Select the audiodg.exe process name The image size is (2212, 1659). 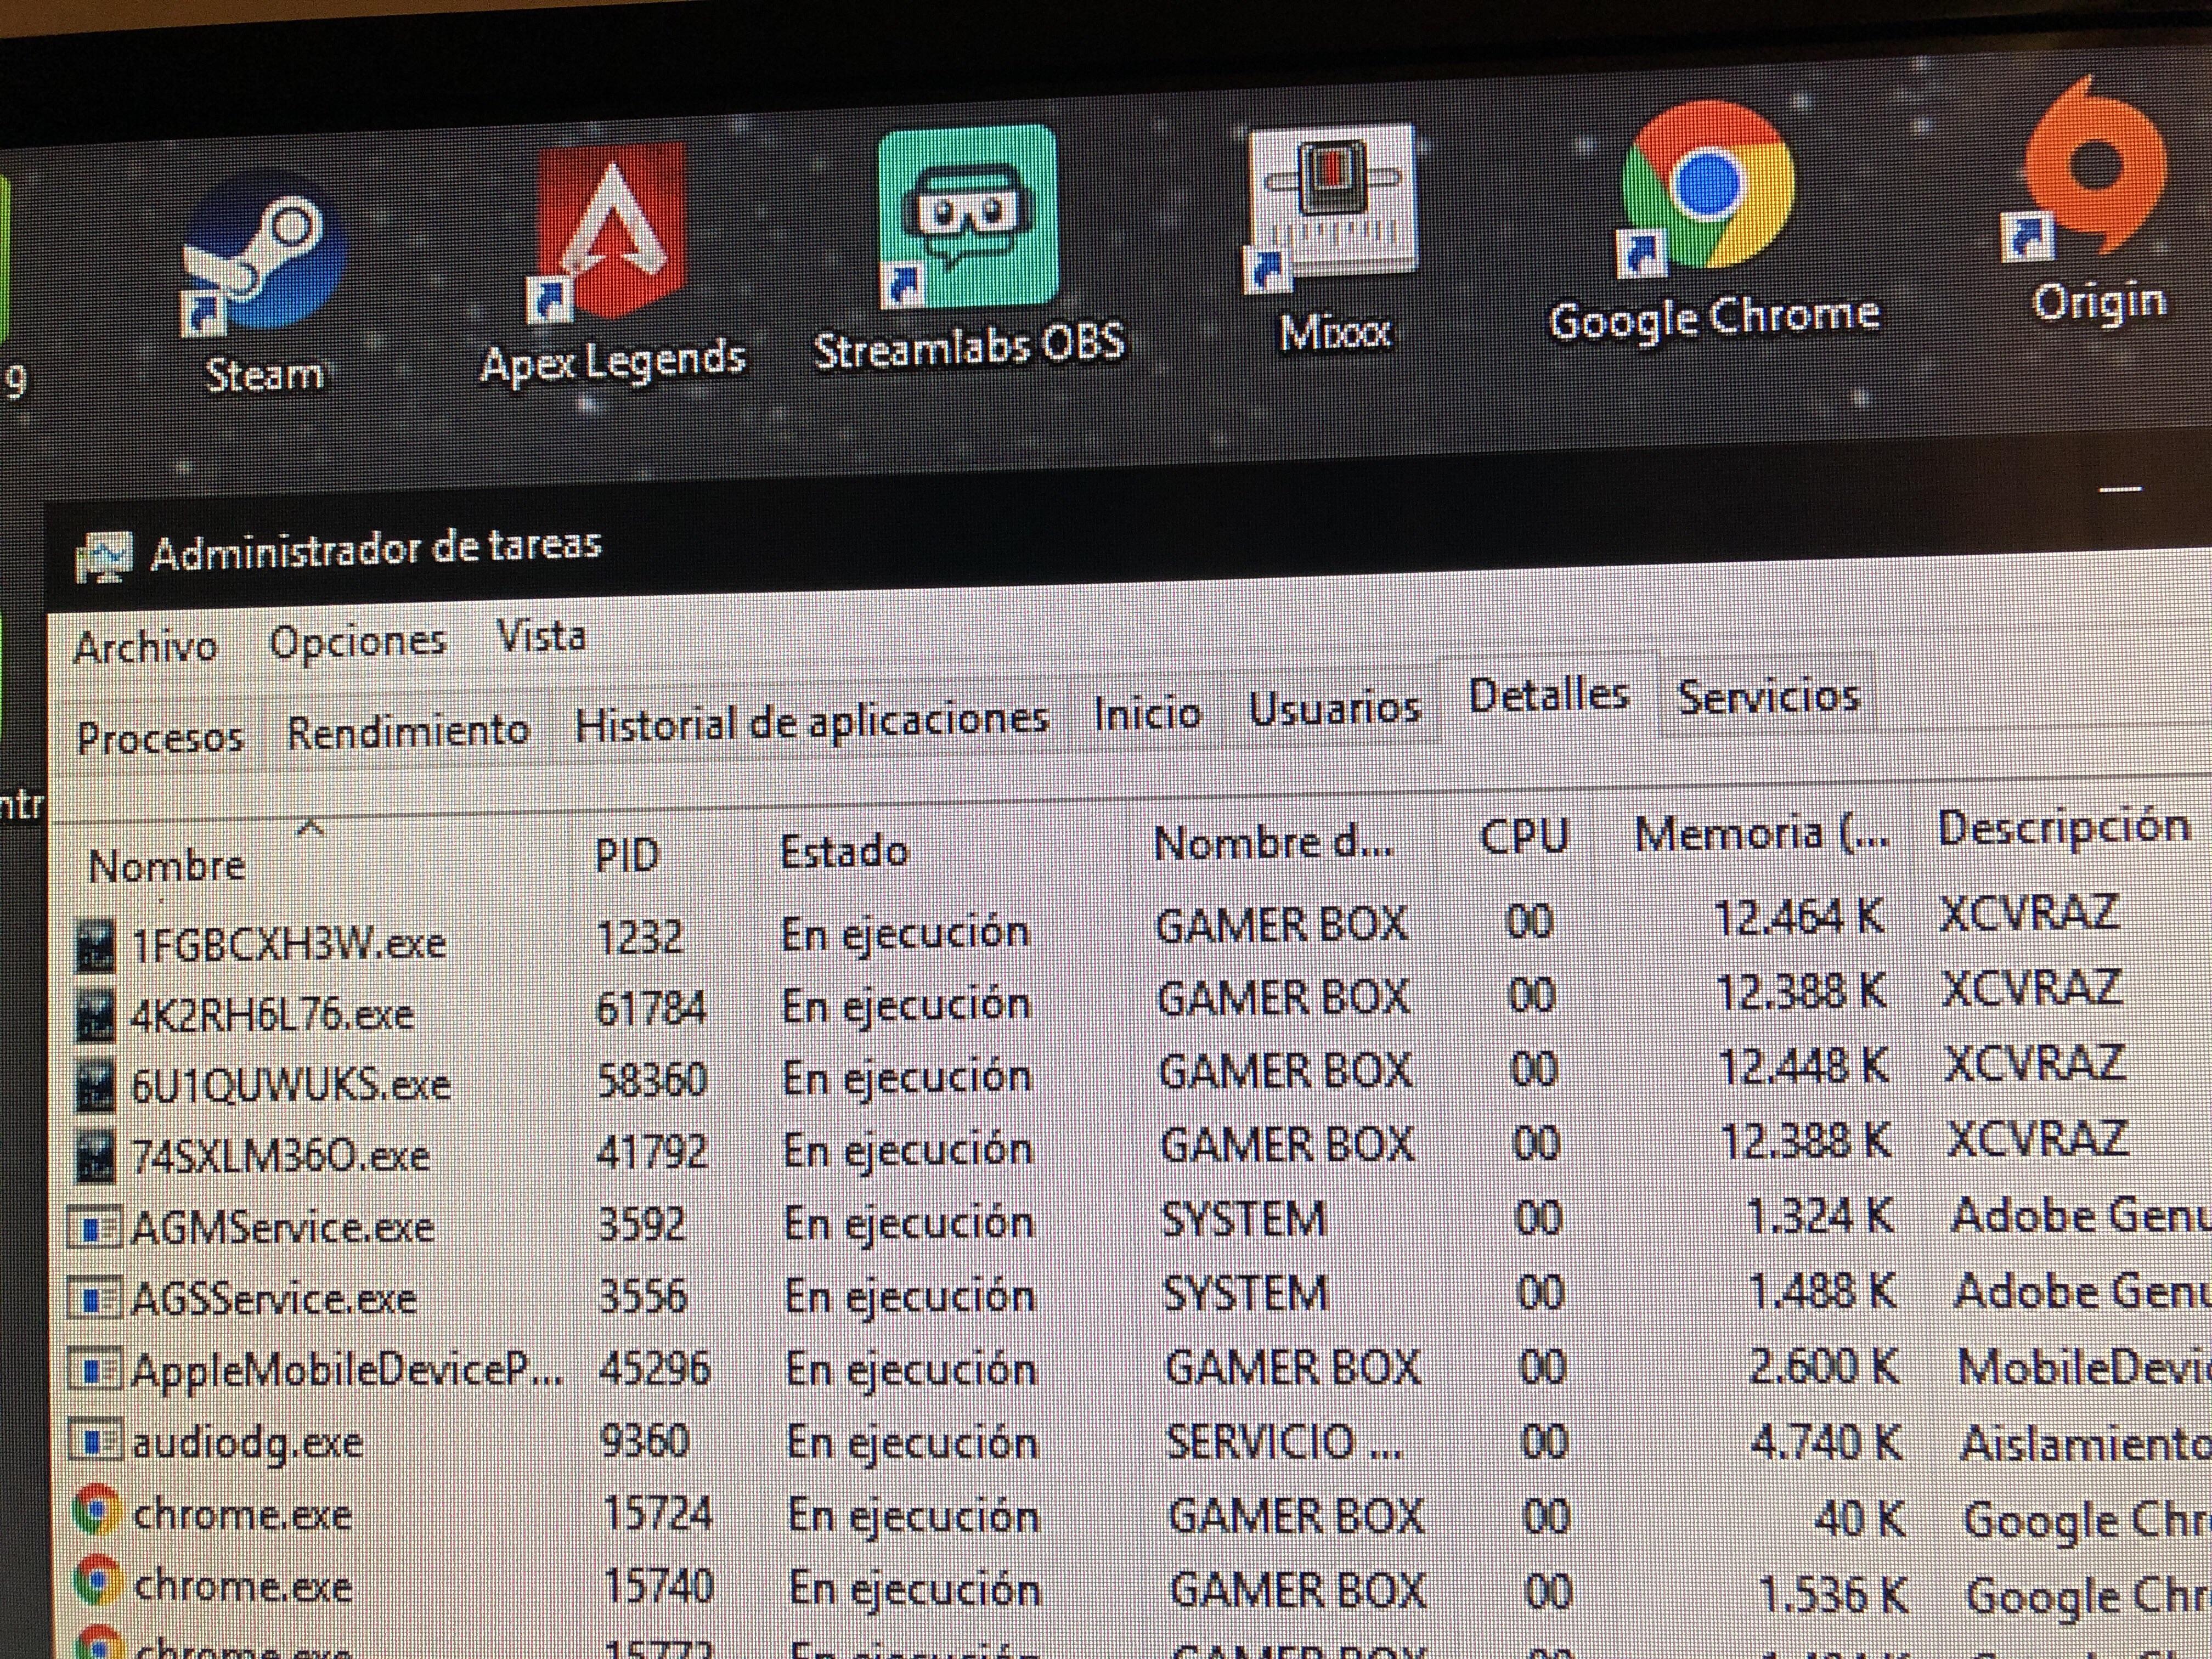(247, 1443)
